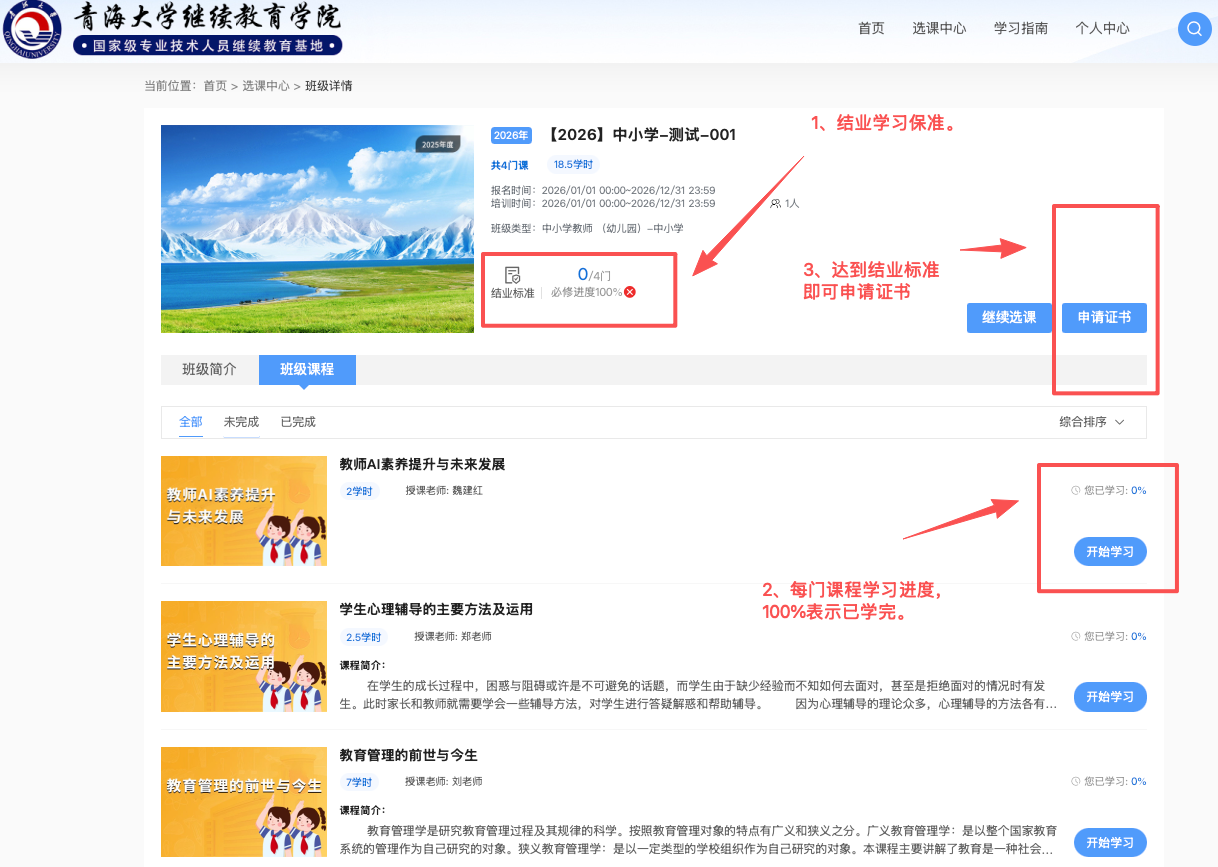Expand the 综合排序 sort dropdown

click(x=1092, y=422)
